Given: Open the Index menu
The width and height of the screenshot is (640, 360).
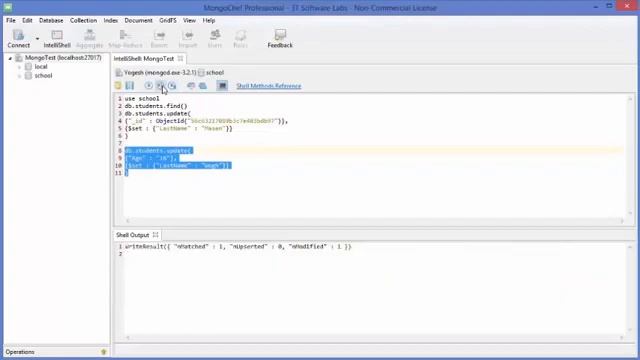Looking at the screenshot, I should click(111, 20).
